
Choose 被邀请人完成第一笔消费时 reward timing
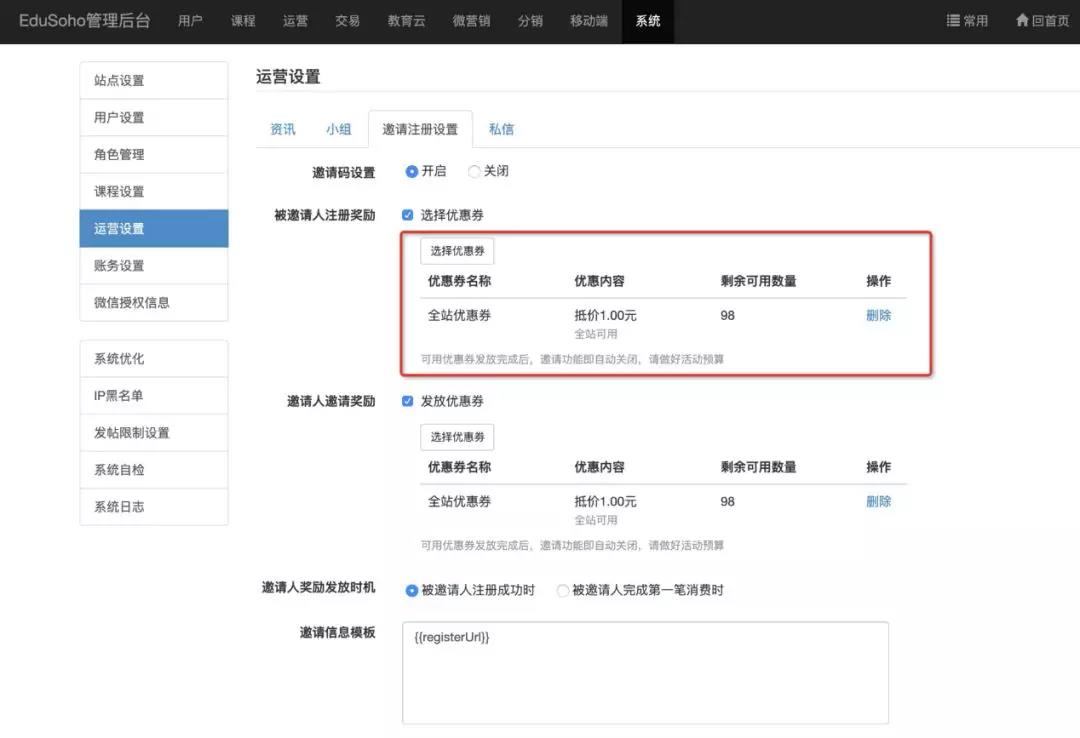563,591
